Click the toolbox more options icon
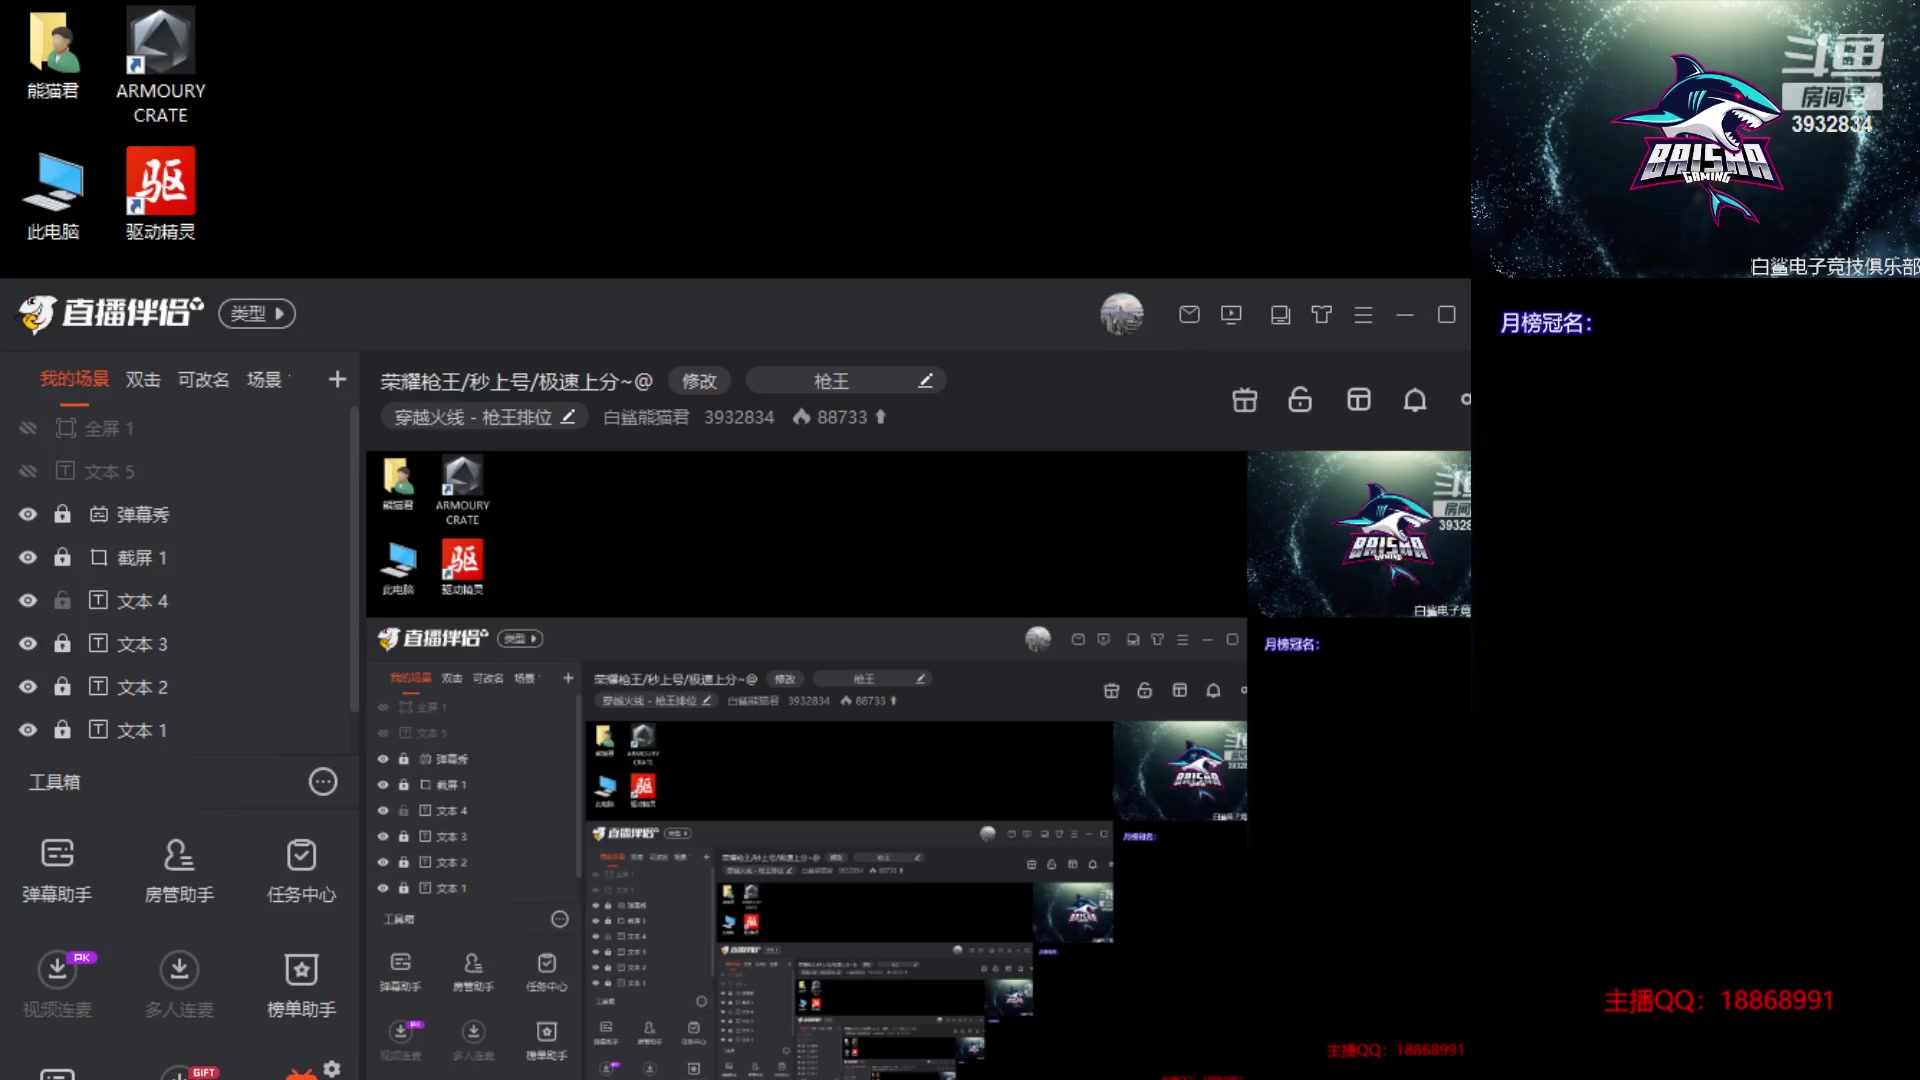The width and height of the screenshot is (1920, 1080). pyautogui.click(x=323, y=782)
